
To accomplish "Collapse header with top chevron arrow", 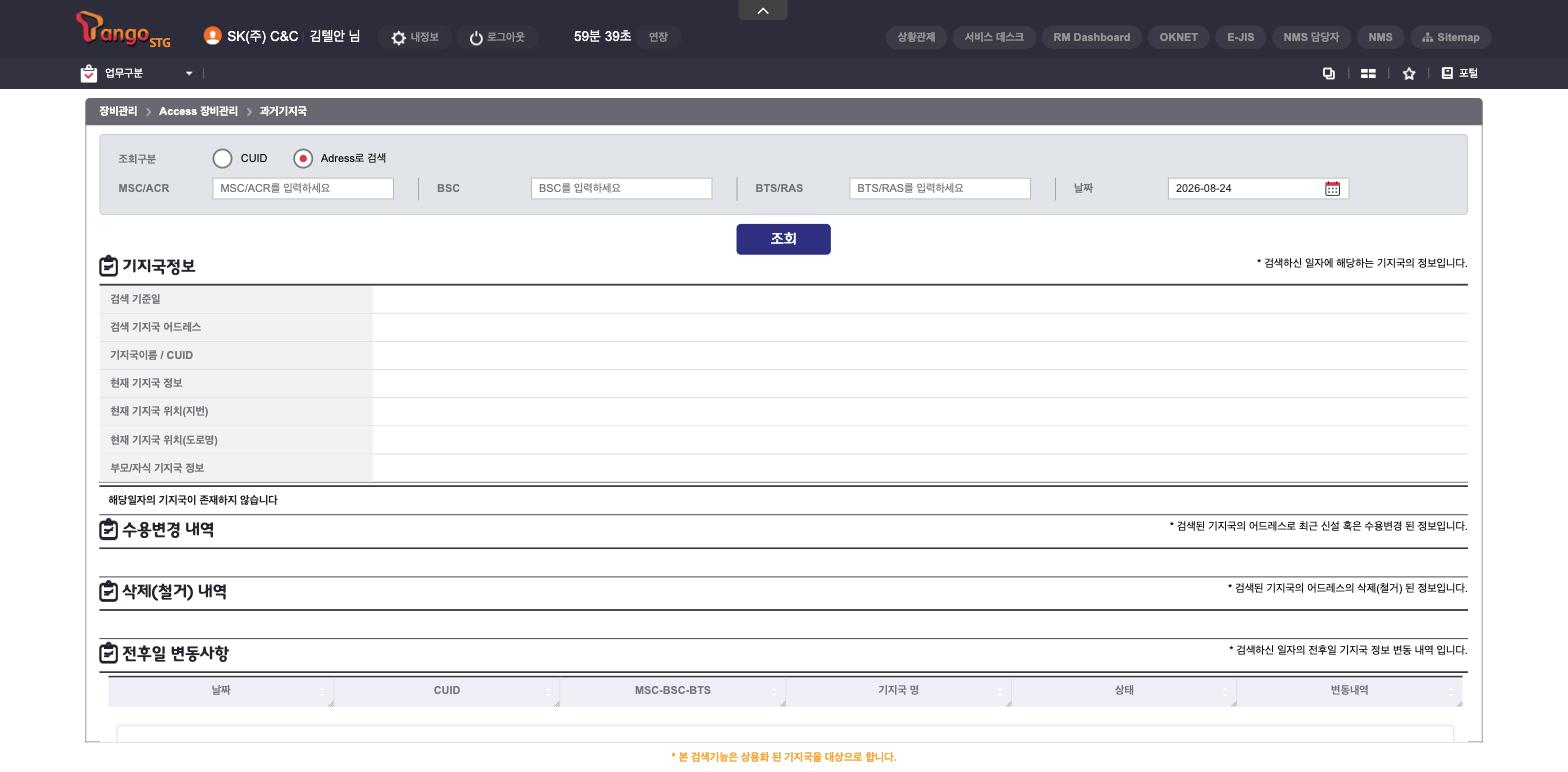I will (x=763, y=10).
